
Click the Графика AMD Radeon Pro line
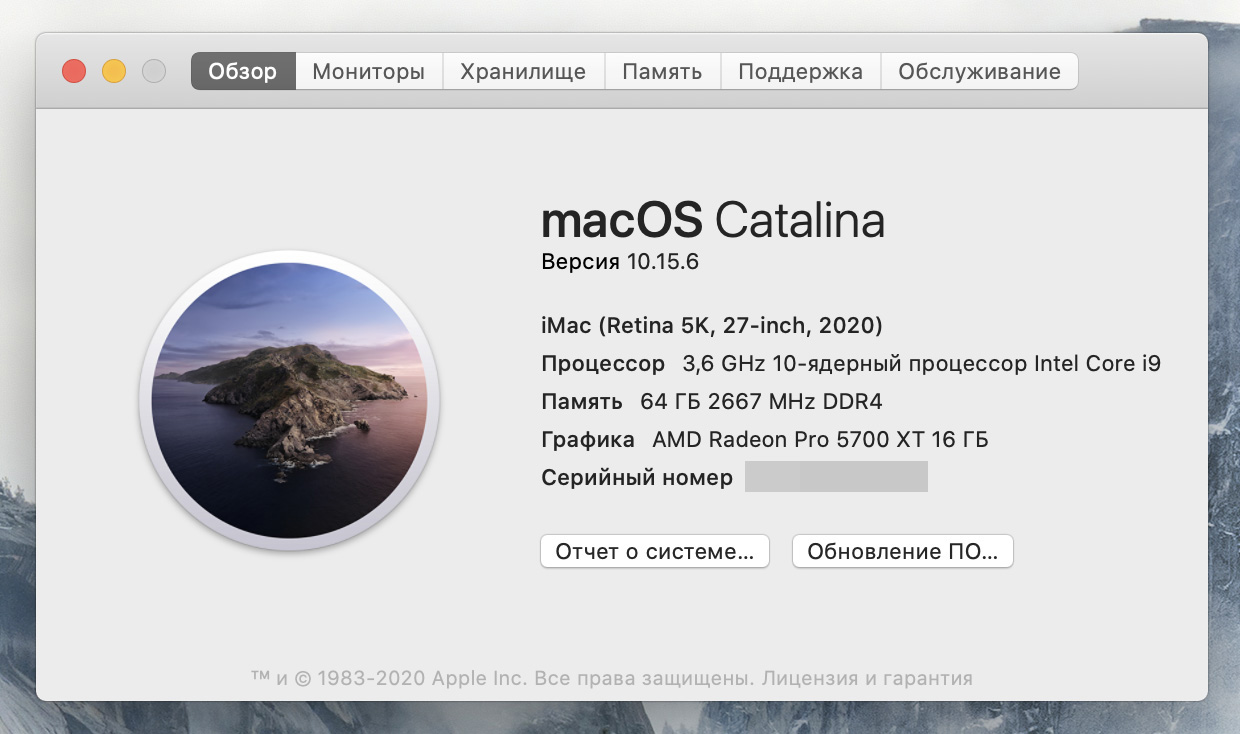(x=764, y=439)
